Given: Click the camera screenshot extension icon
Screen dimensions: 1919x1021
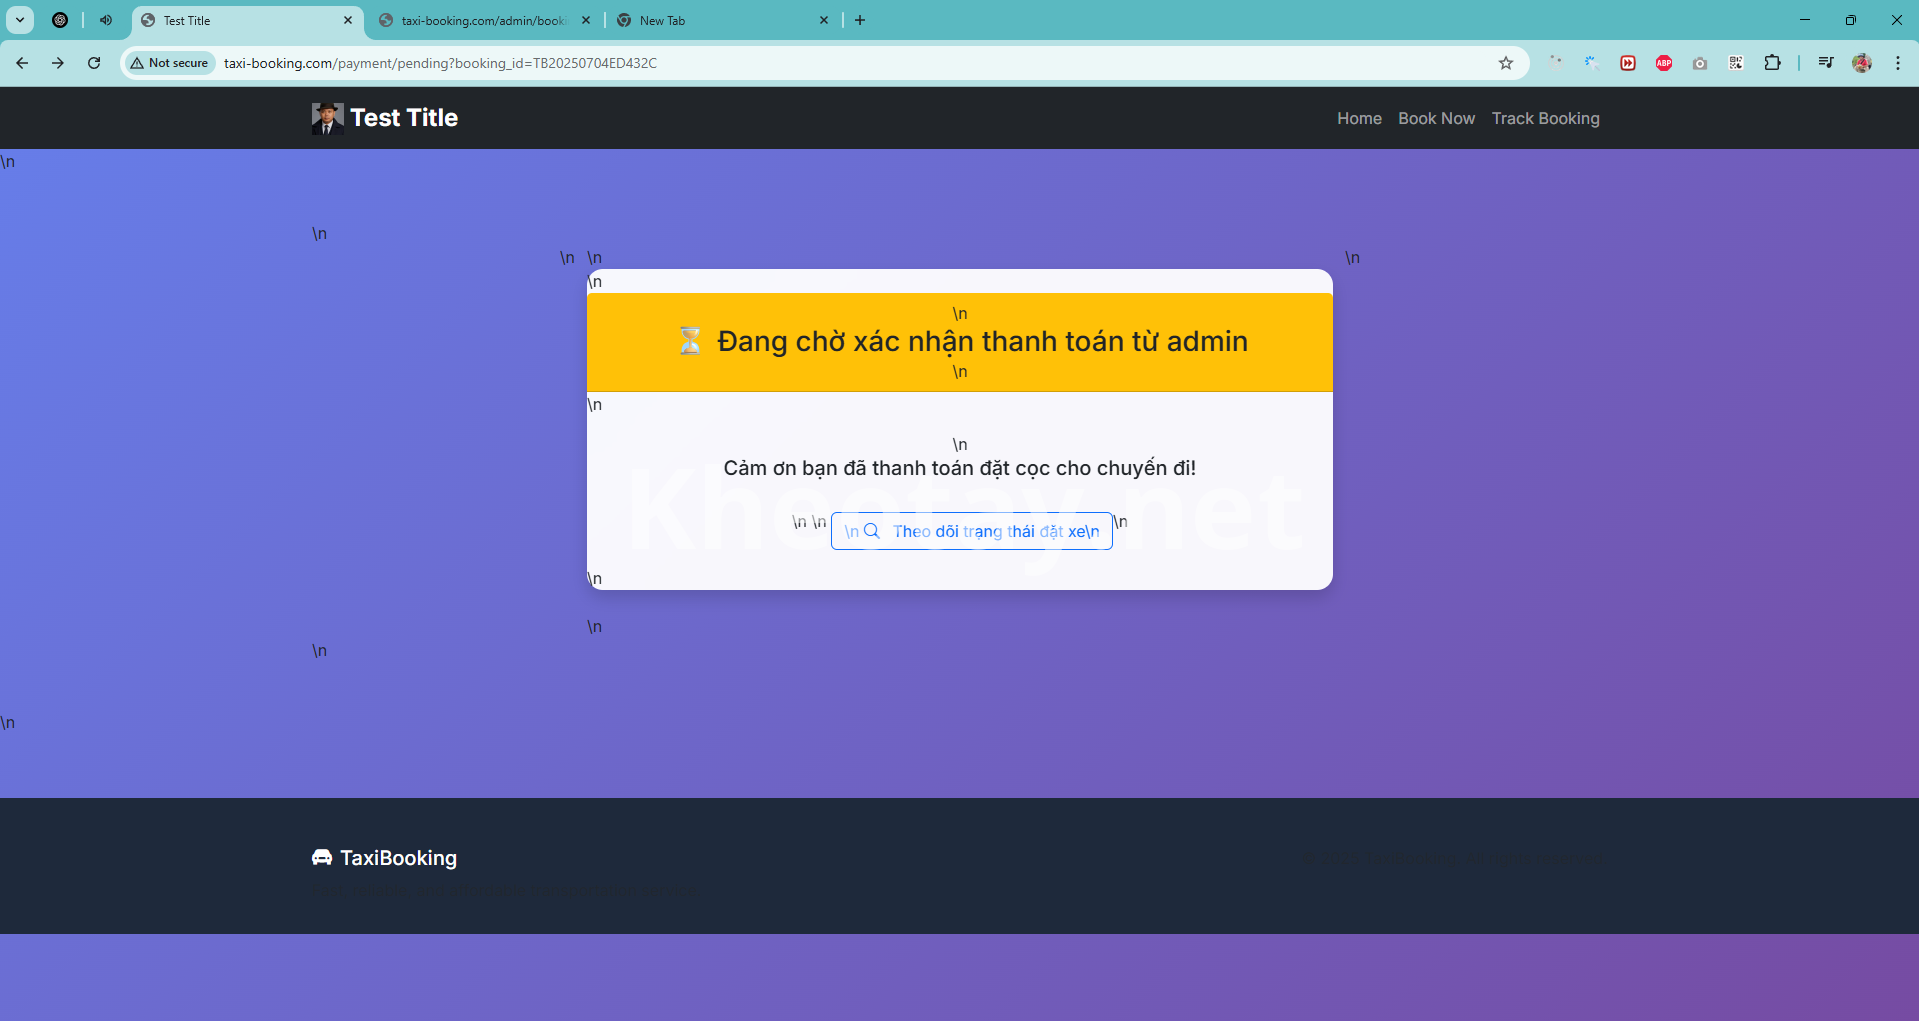Looking at the screenshot, I should (1699, 63).
